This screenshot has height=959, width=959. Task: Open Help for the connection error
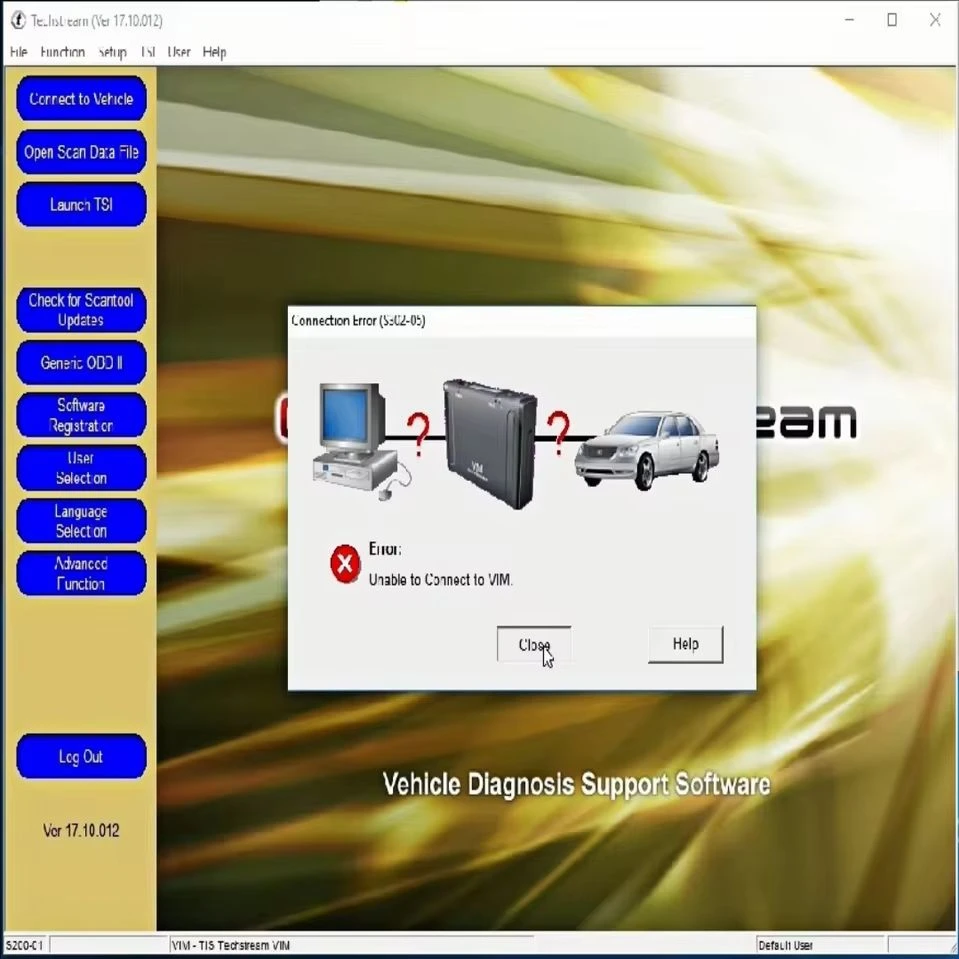(685, 644)
